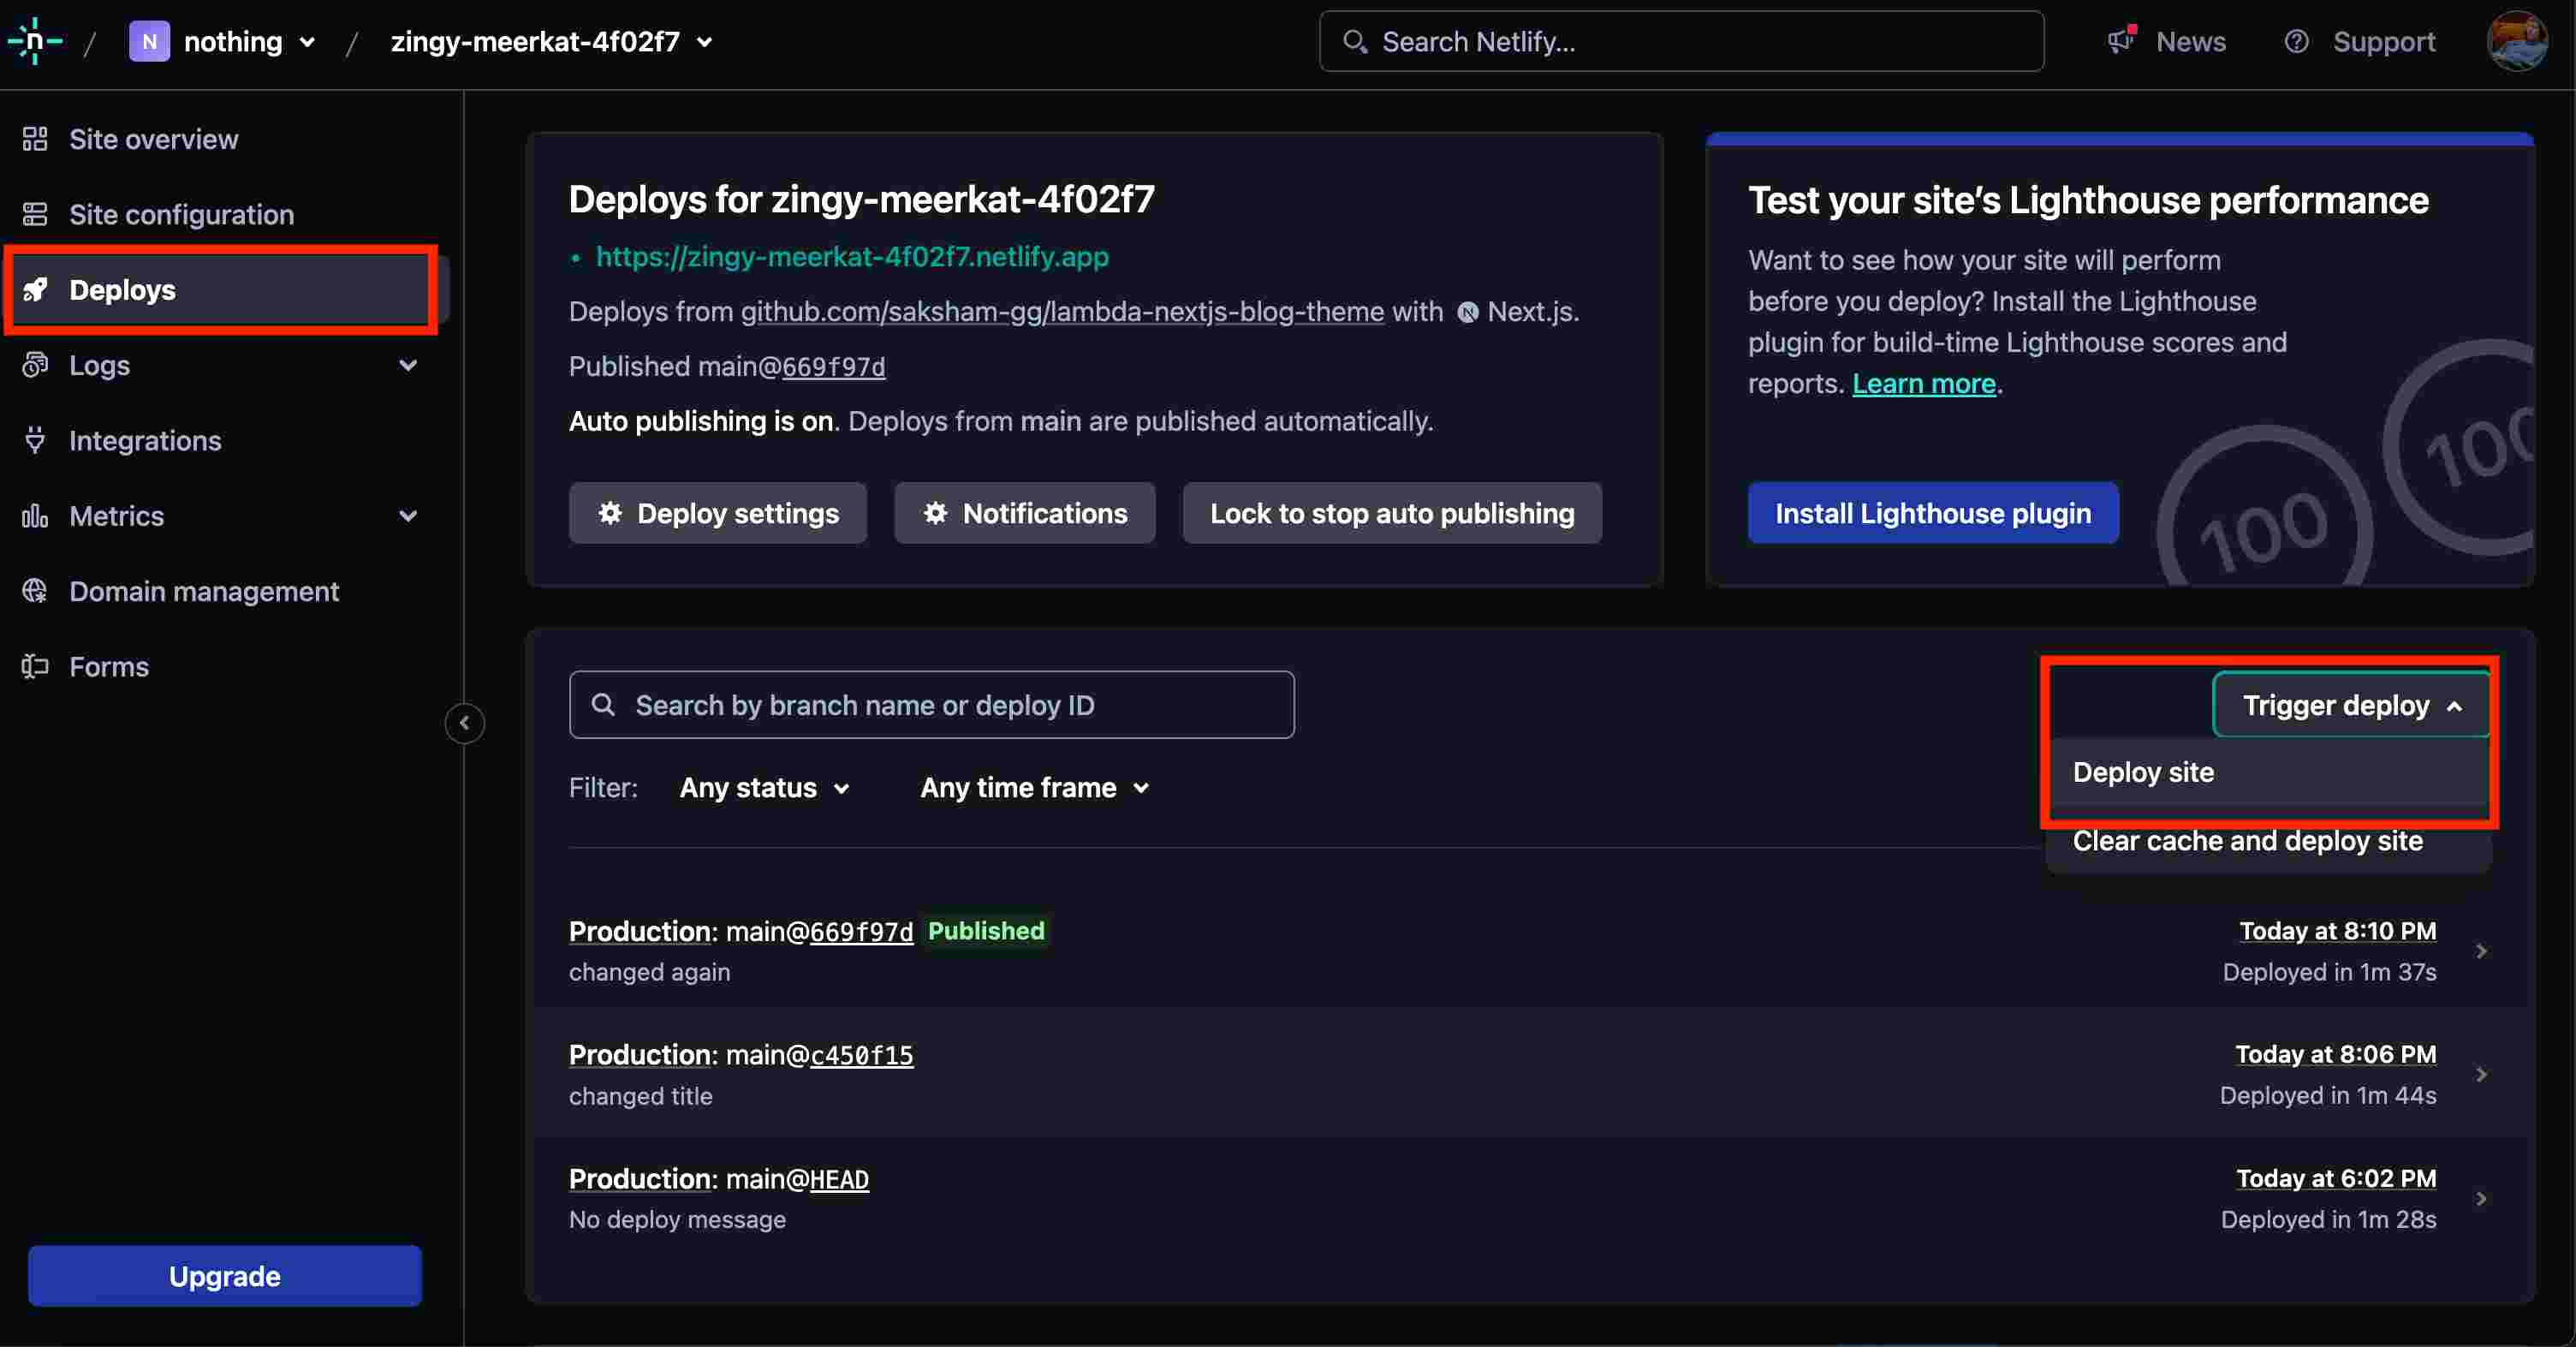Go to Site overview

(x=154, y=139)
